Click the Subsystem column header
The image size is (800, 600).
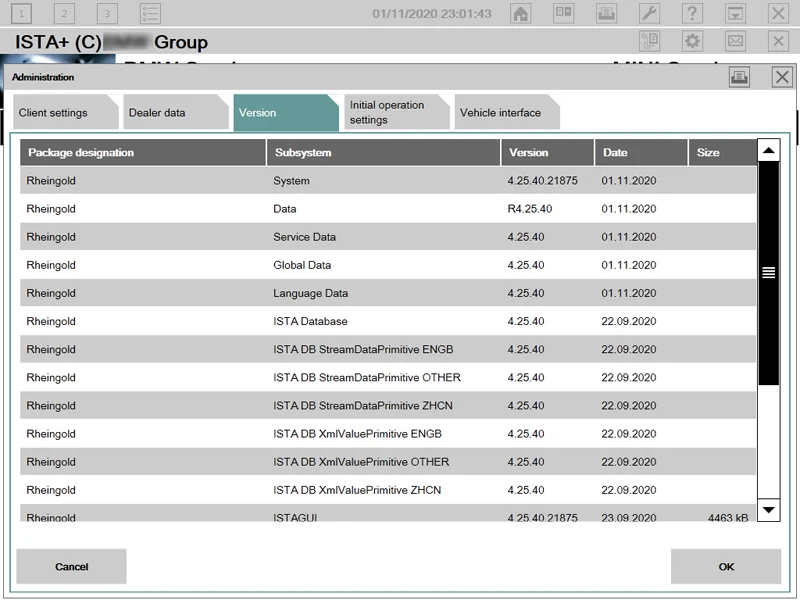383,153
